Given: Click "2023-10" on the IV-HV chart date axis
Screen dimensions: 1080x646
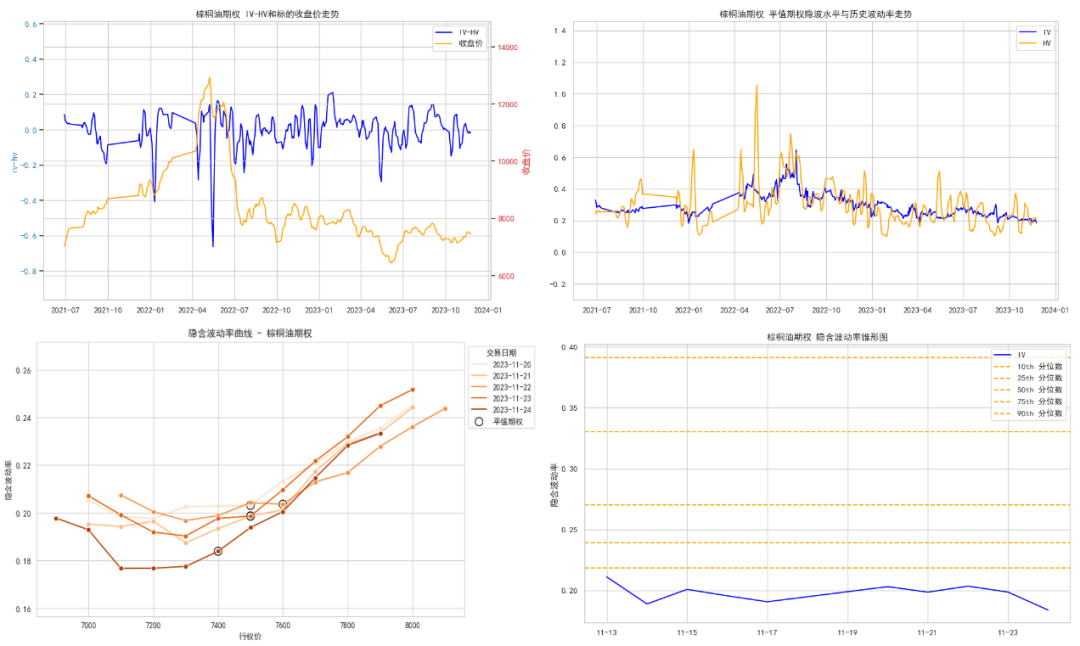Looking at the screenshot, I should pyautogui.click(x=445, y=310).
